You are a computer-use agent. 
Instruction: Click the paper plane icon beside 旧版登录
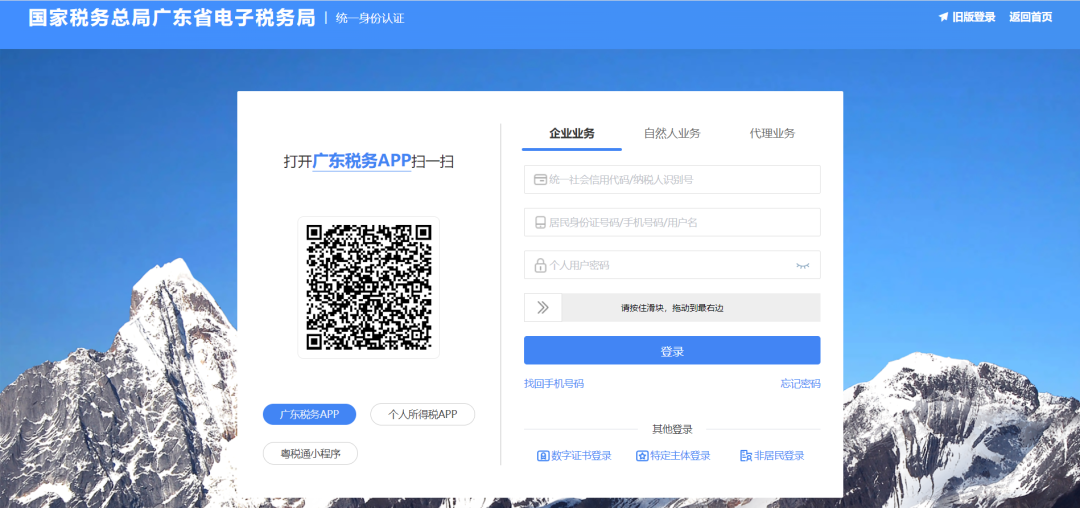943,17
